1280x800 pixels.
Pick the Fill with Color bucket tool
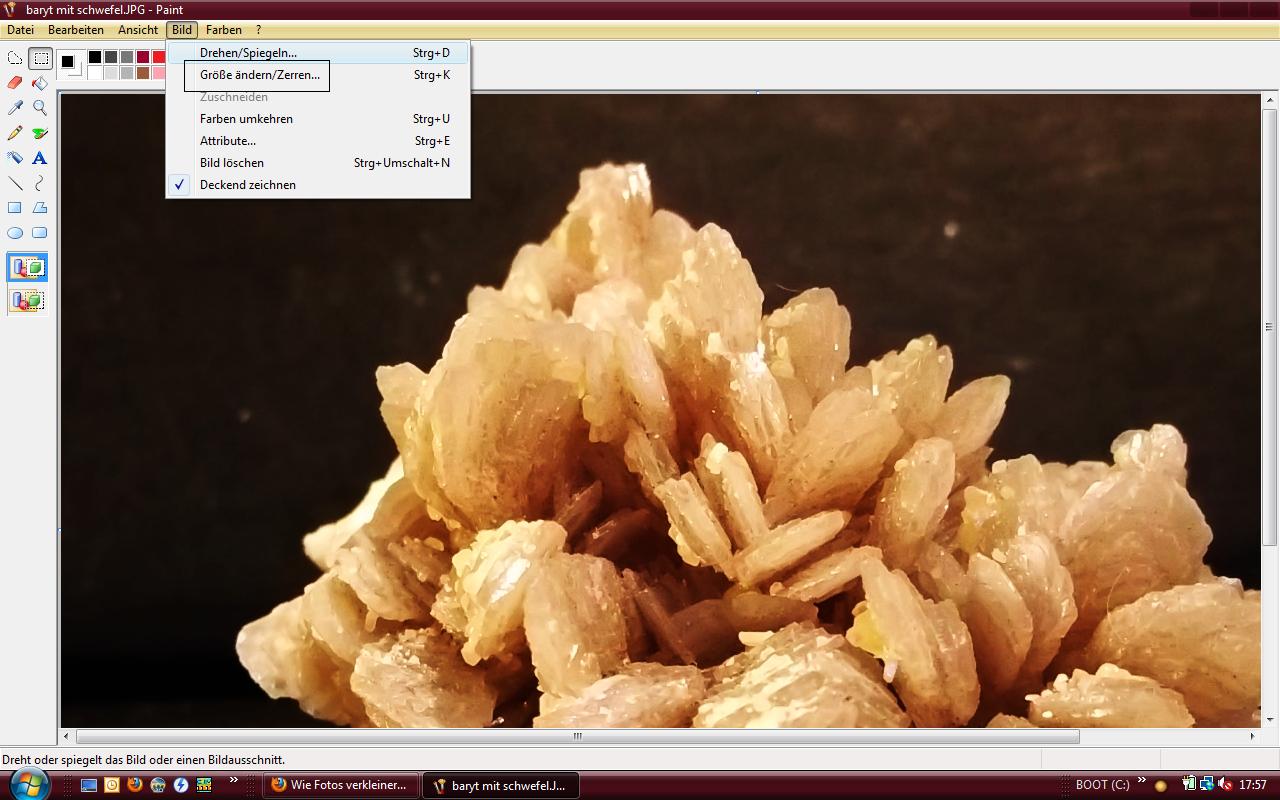coord(40,83)
